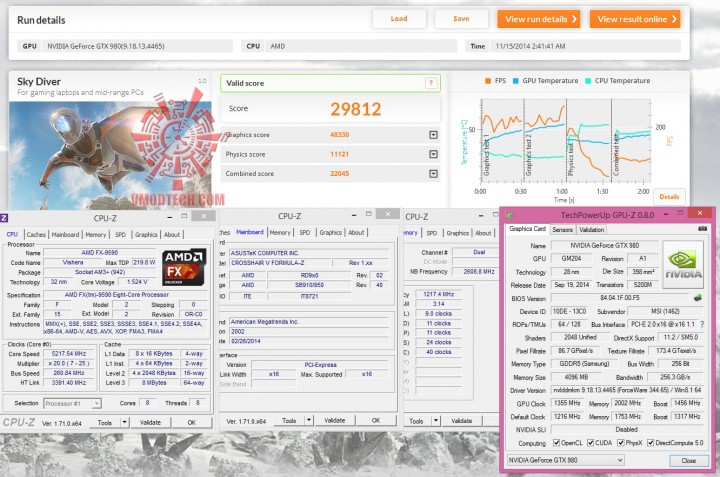
Task: Click the Memory Size 4096 MB value
Action: (x=576, y=377)
